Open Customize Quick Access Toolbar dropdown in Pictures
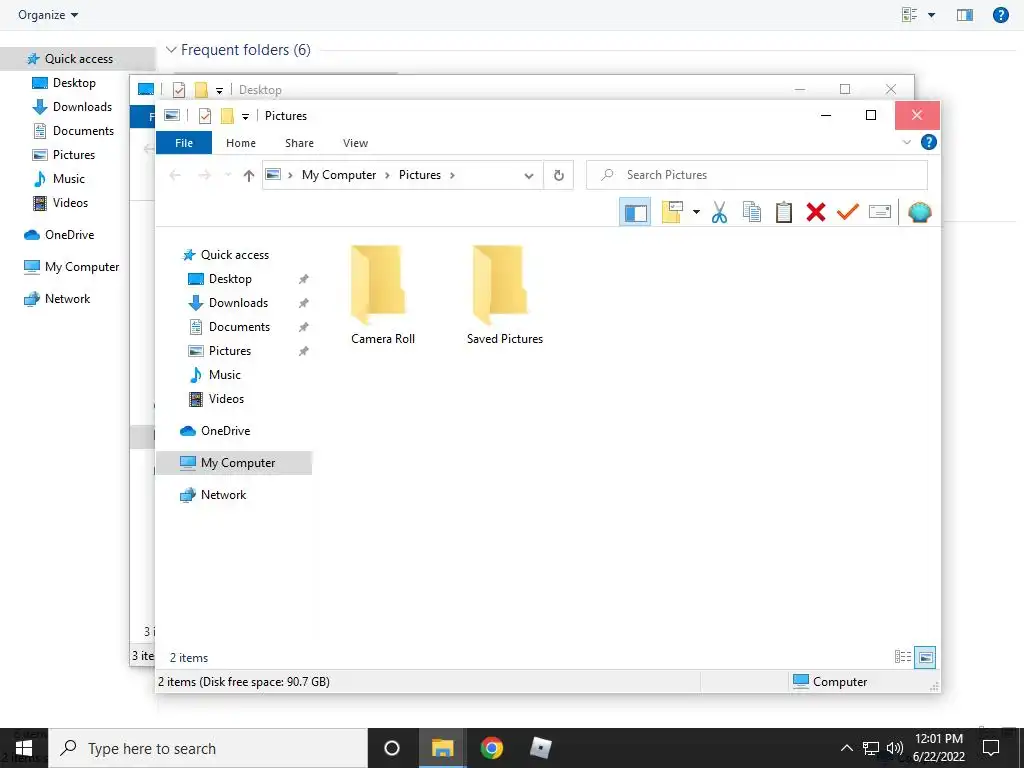 246,117
